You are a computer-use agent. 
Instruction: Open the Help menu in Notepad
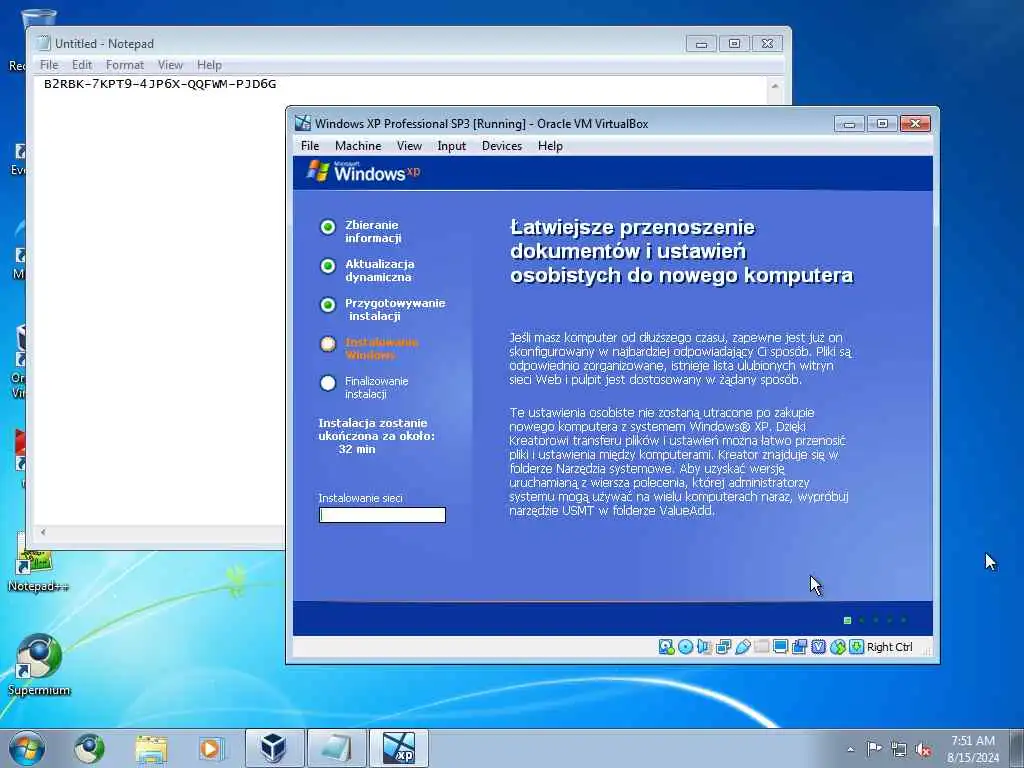point(210,65)
